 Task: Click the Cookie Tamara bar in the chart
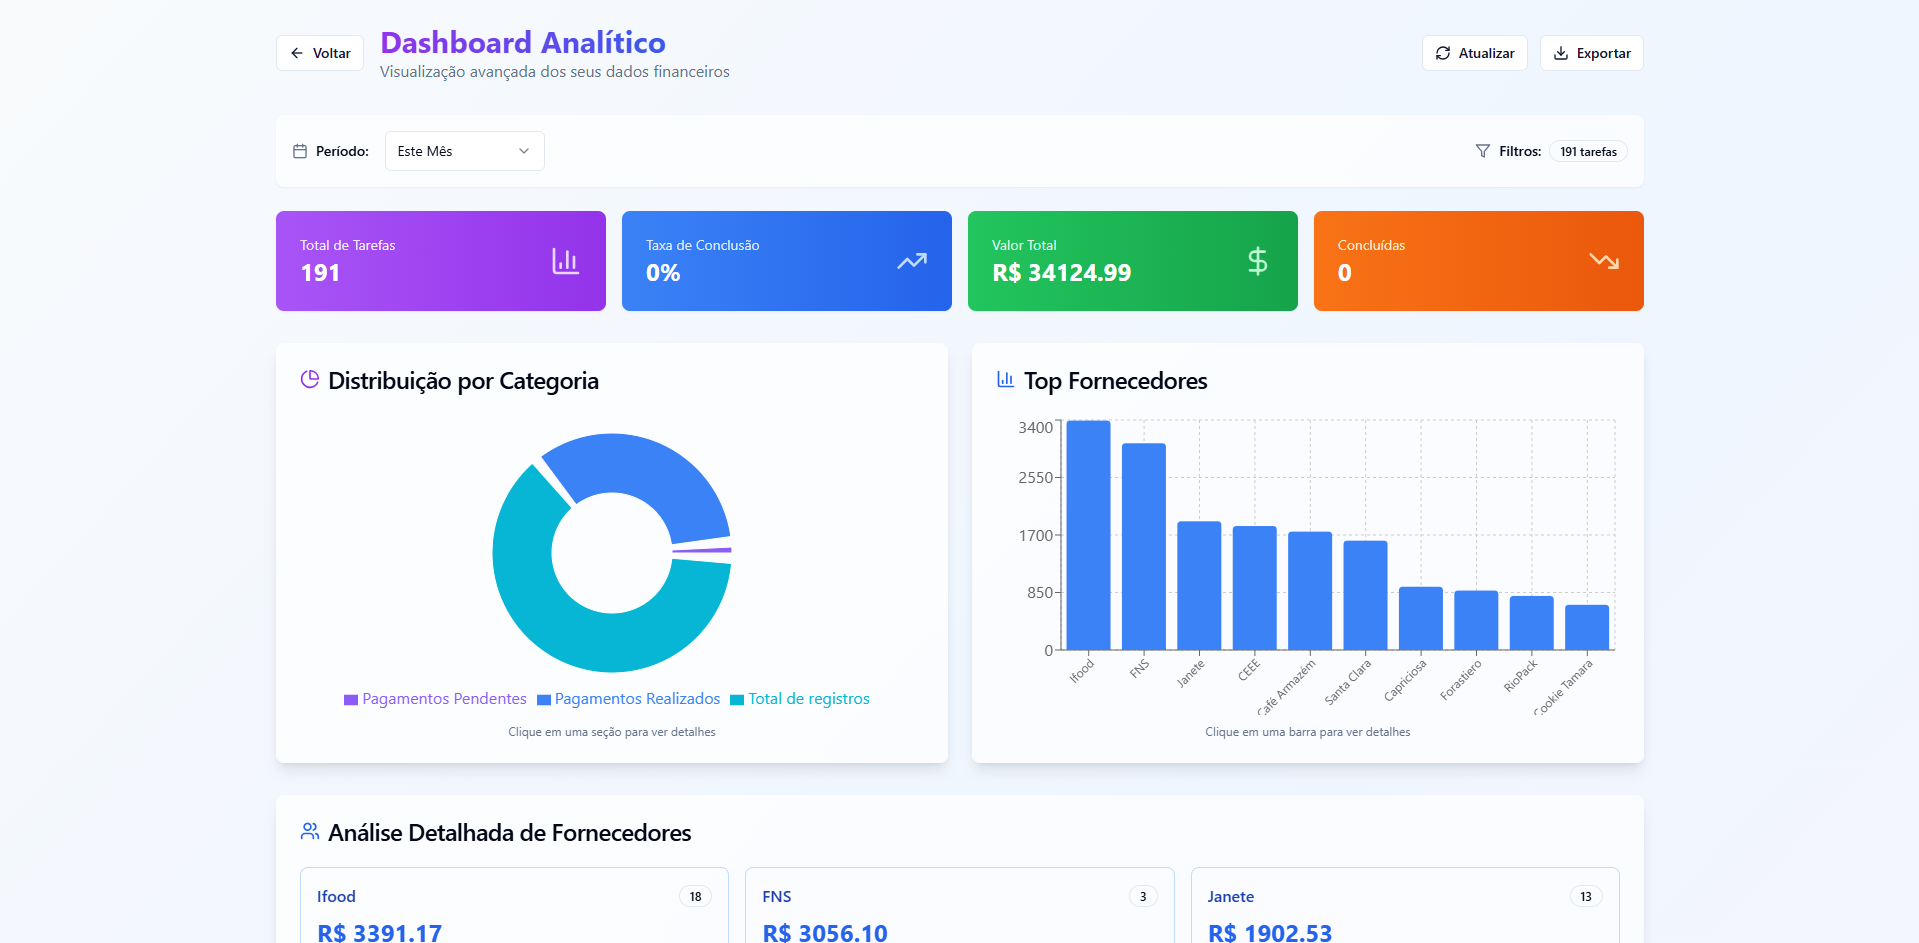coord(1587,627)
